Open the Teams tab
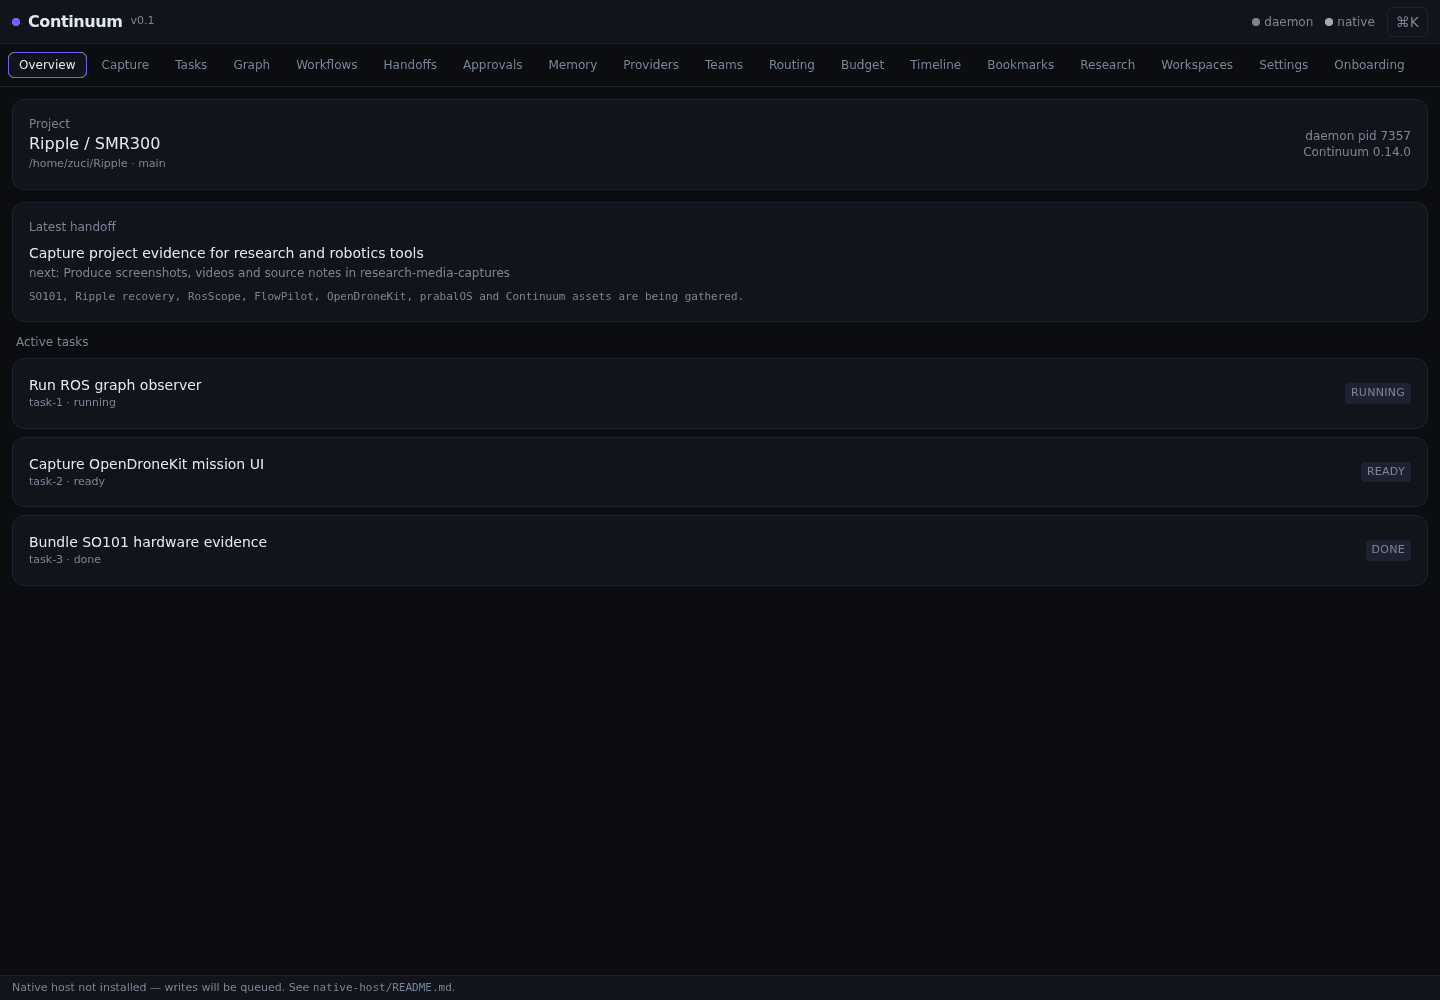1440x1000 pixels. (x=724, y=65)
